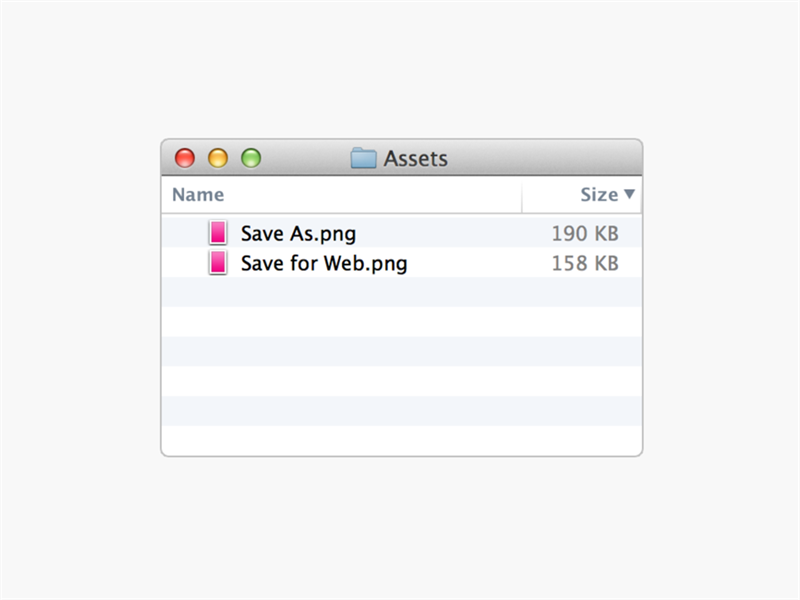Select the Save As.png file name
Screen dimensions: 800x600
(x=298, y=234)
